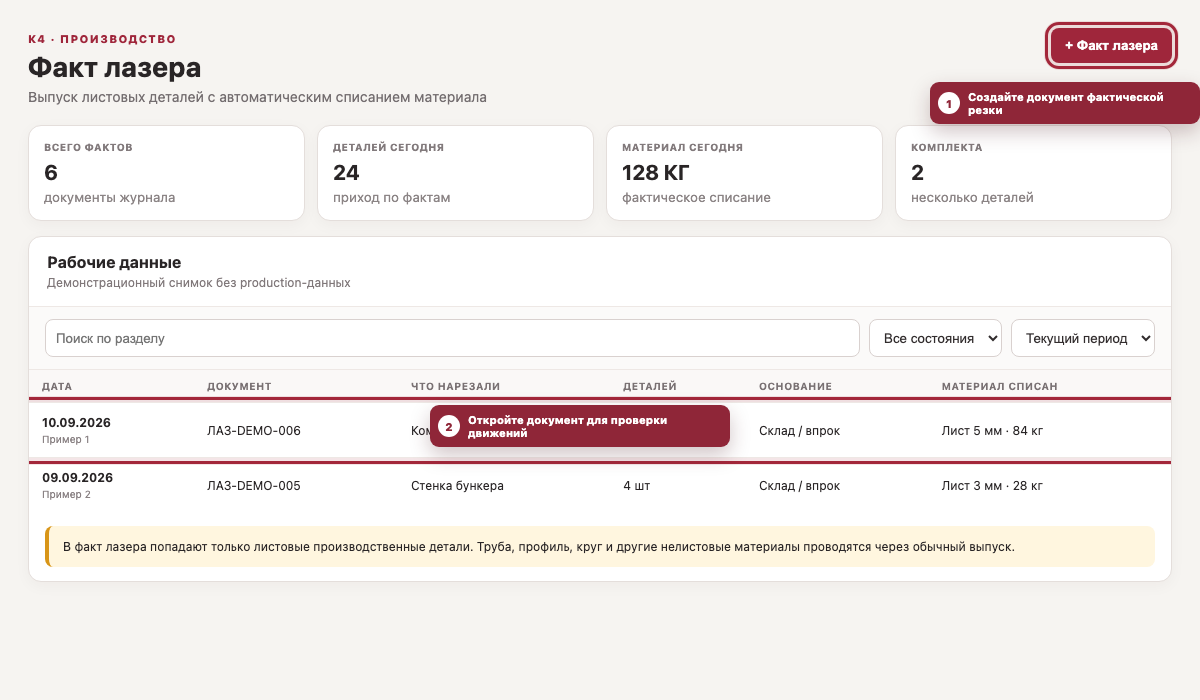Screen dimensions: 1200x700
Task: Select the Всего фактов summary card
Action: point(166,173)
